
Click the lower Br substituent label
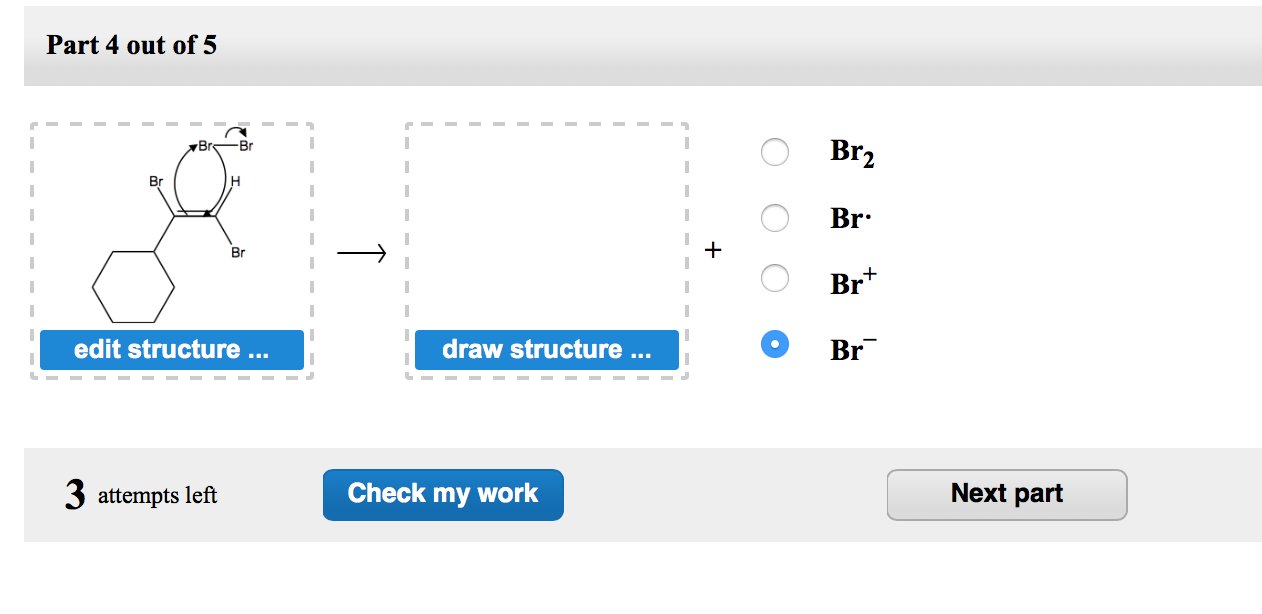click(x=236, y=253)
